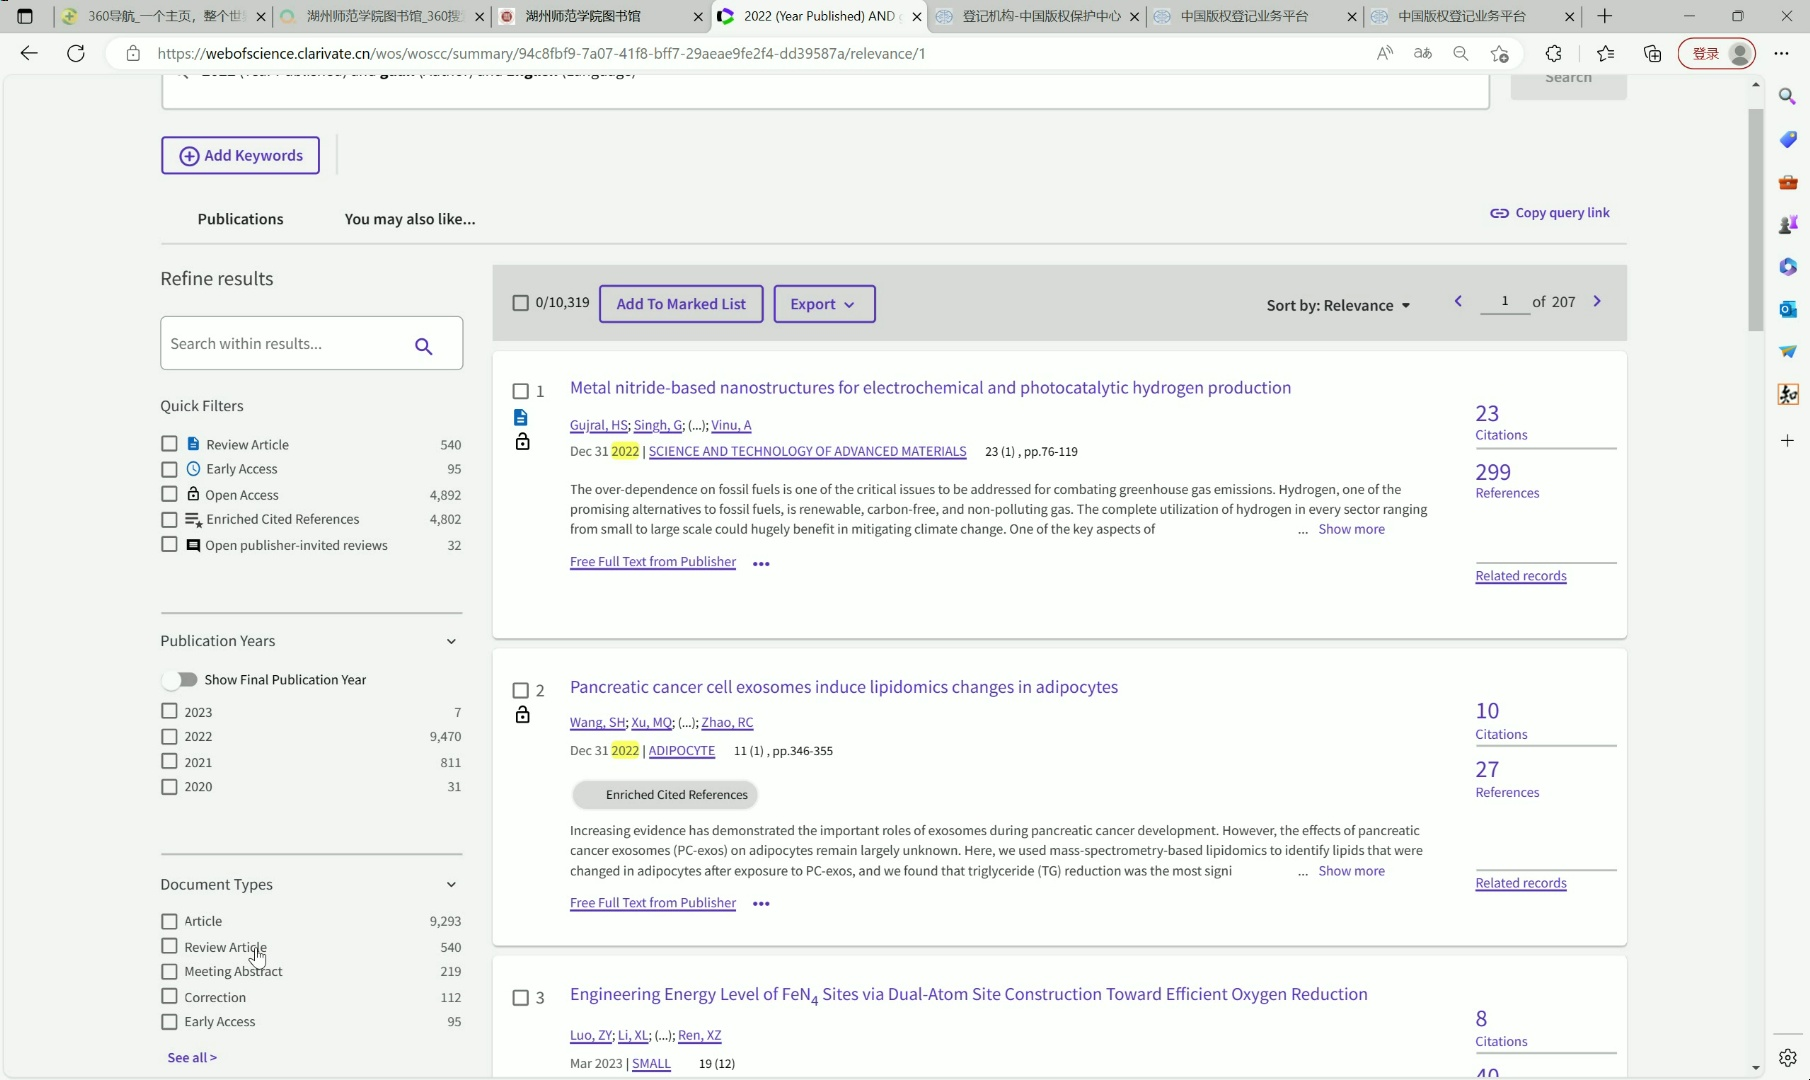
Task: Select all 10,319 results checkbox
Action: tap(520, 303)
